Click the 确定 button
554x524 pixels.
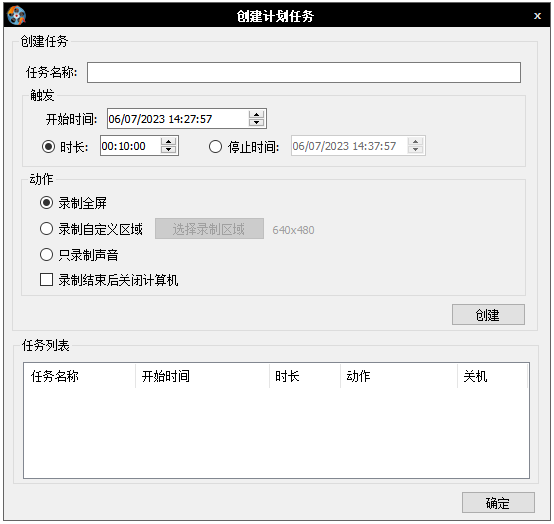click(x=498, y=502)
